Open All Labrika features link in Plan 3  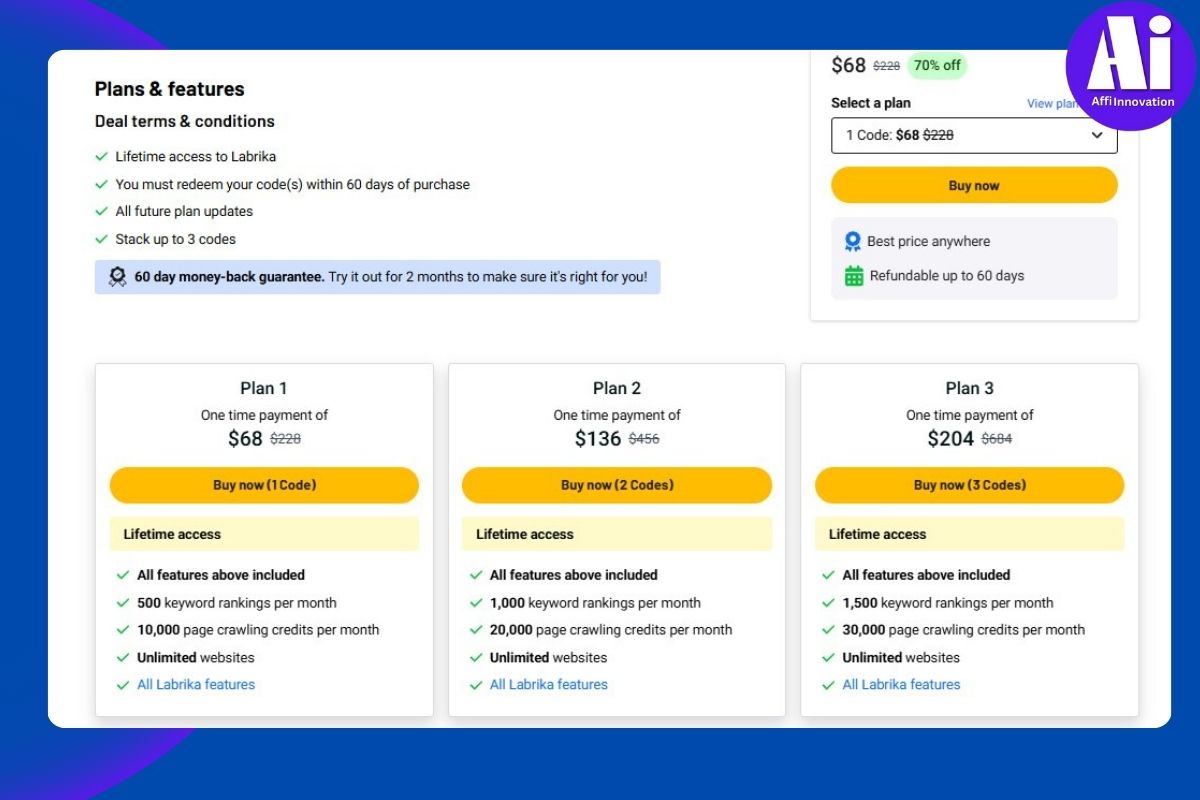[901, 685]
